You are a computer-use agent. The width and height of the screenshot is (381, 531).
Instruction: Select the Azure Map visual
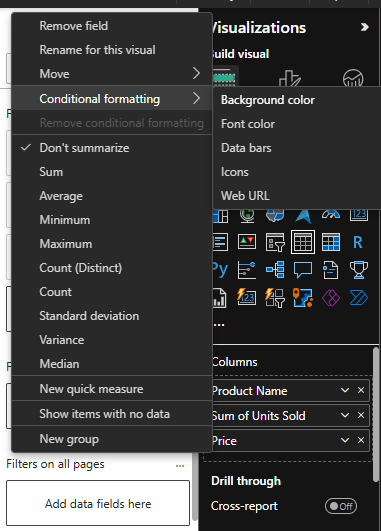click(x=303, y=216)
